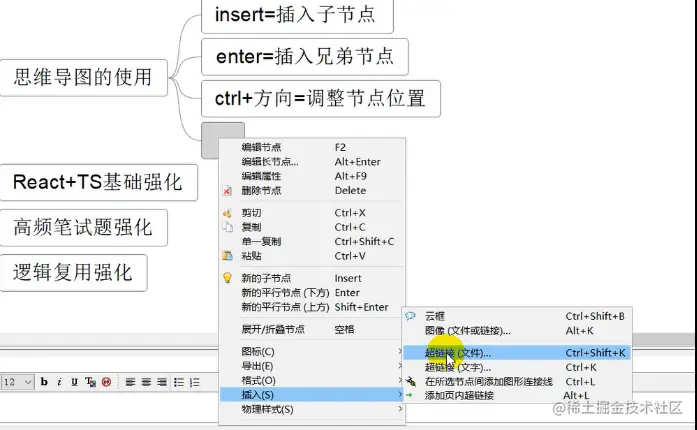Choose 超链接 (文字)... submenu entry
This screenshot has width=697, height=430.
pos(517,367)
